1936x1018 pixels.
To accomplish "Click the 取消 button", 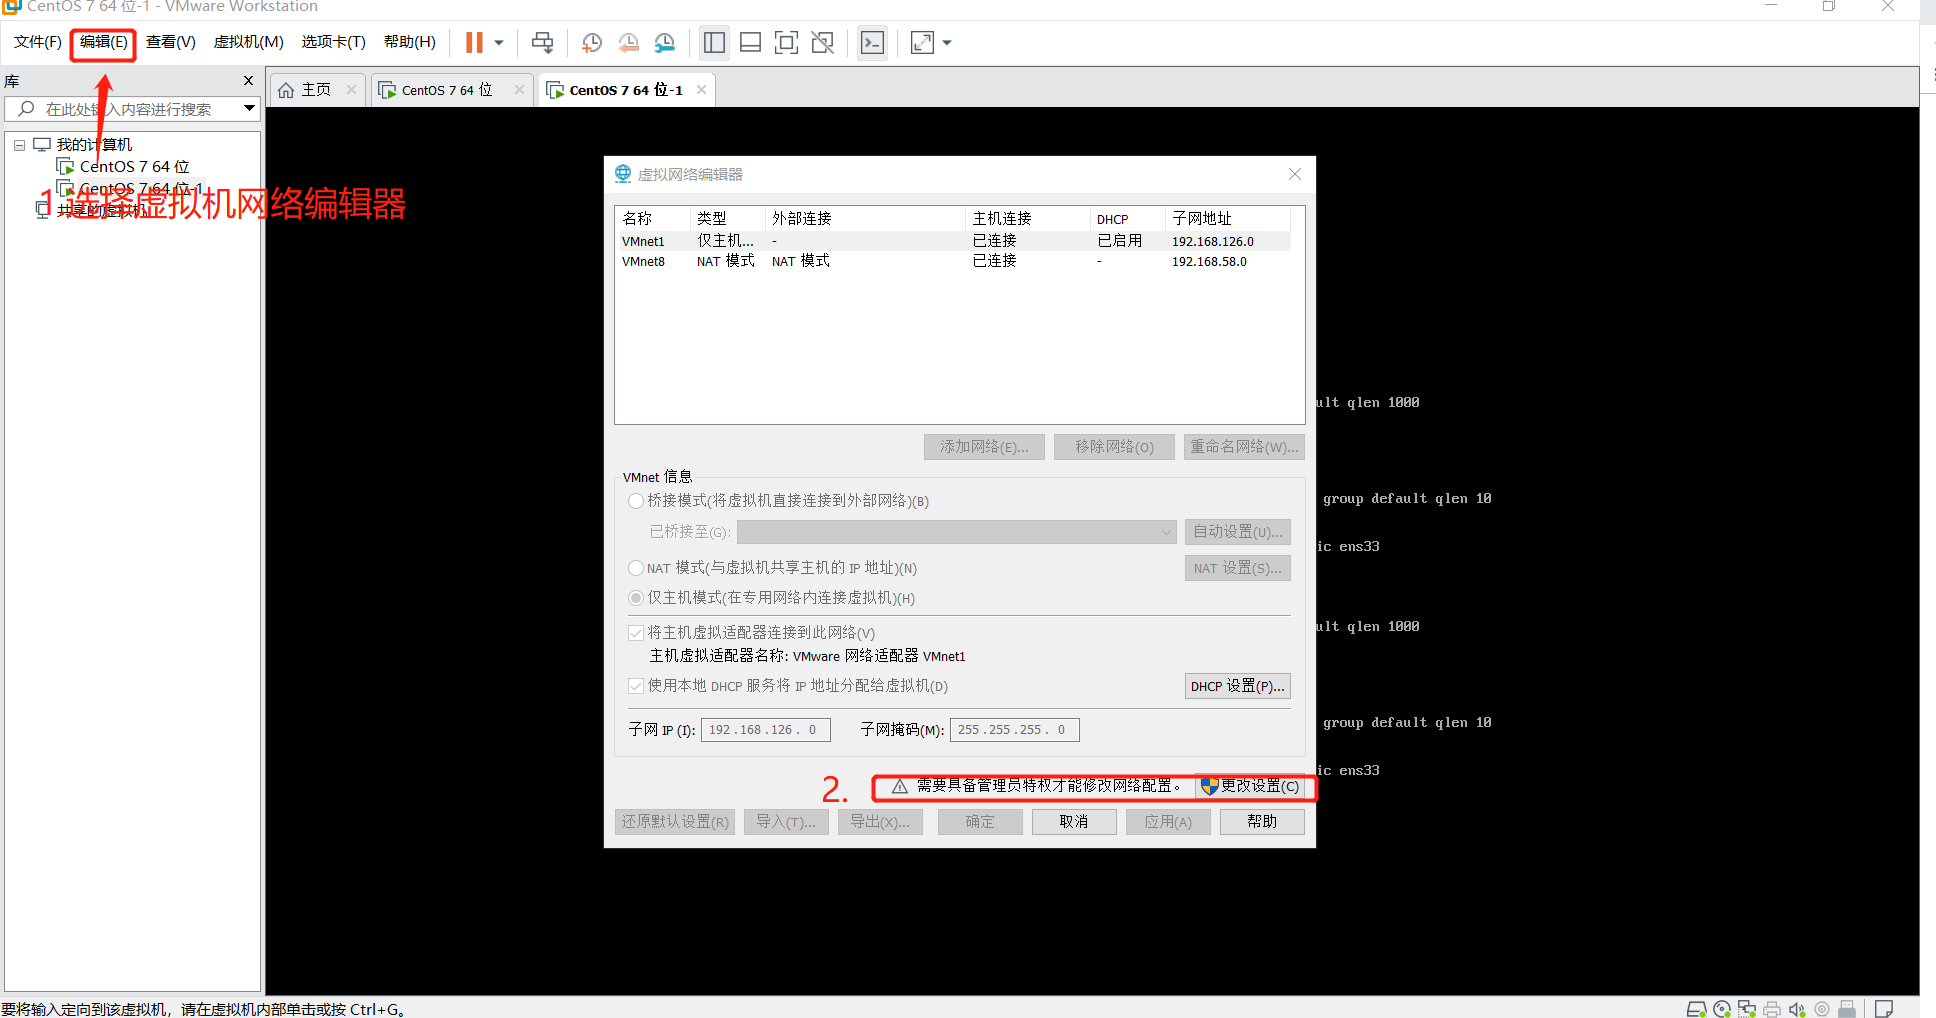I will (1074, 822).
